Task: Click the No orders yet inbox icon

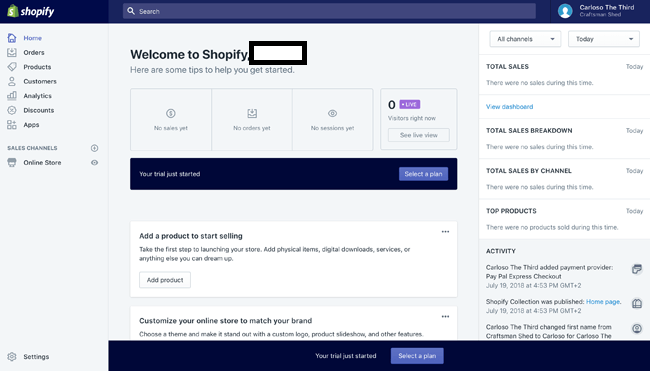Action: [252, 113]
